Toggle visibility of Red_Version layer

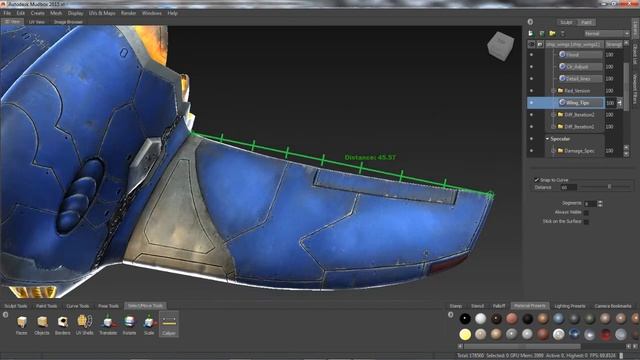[x=531, y=91]
